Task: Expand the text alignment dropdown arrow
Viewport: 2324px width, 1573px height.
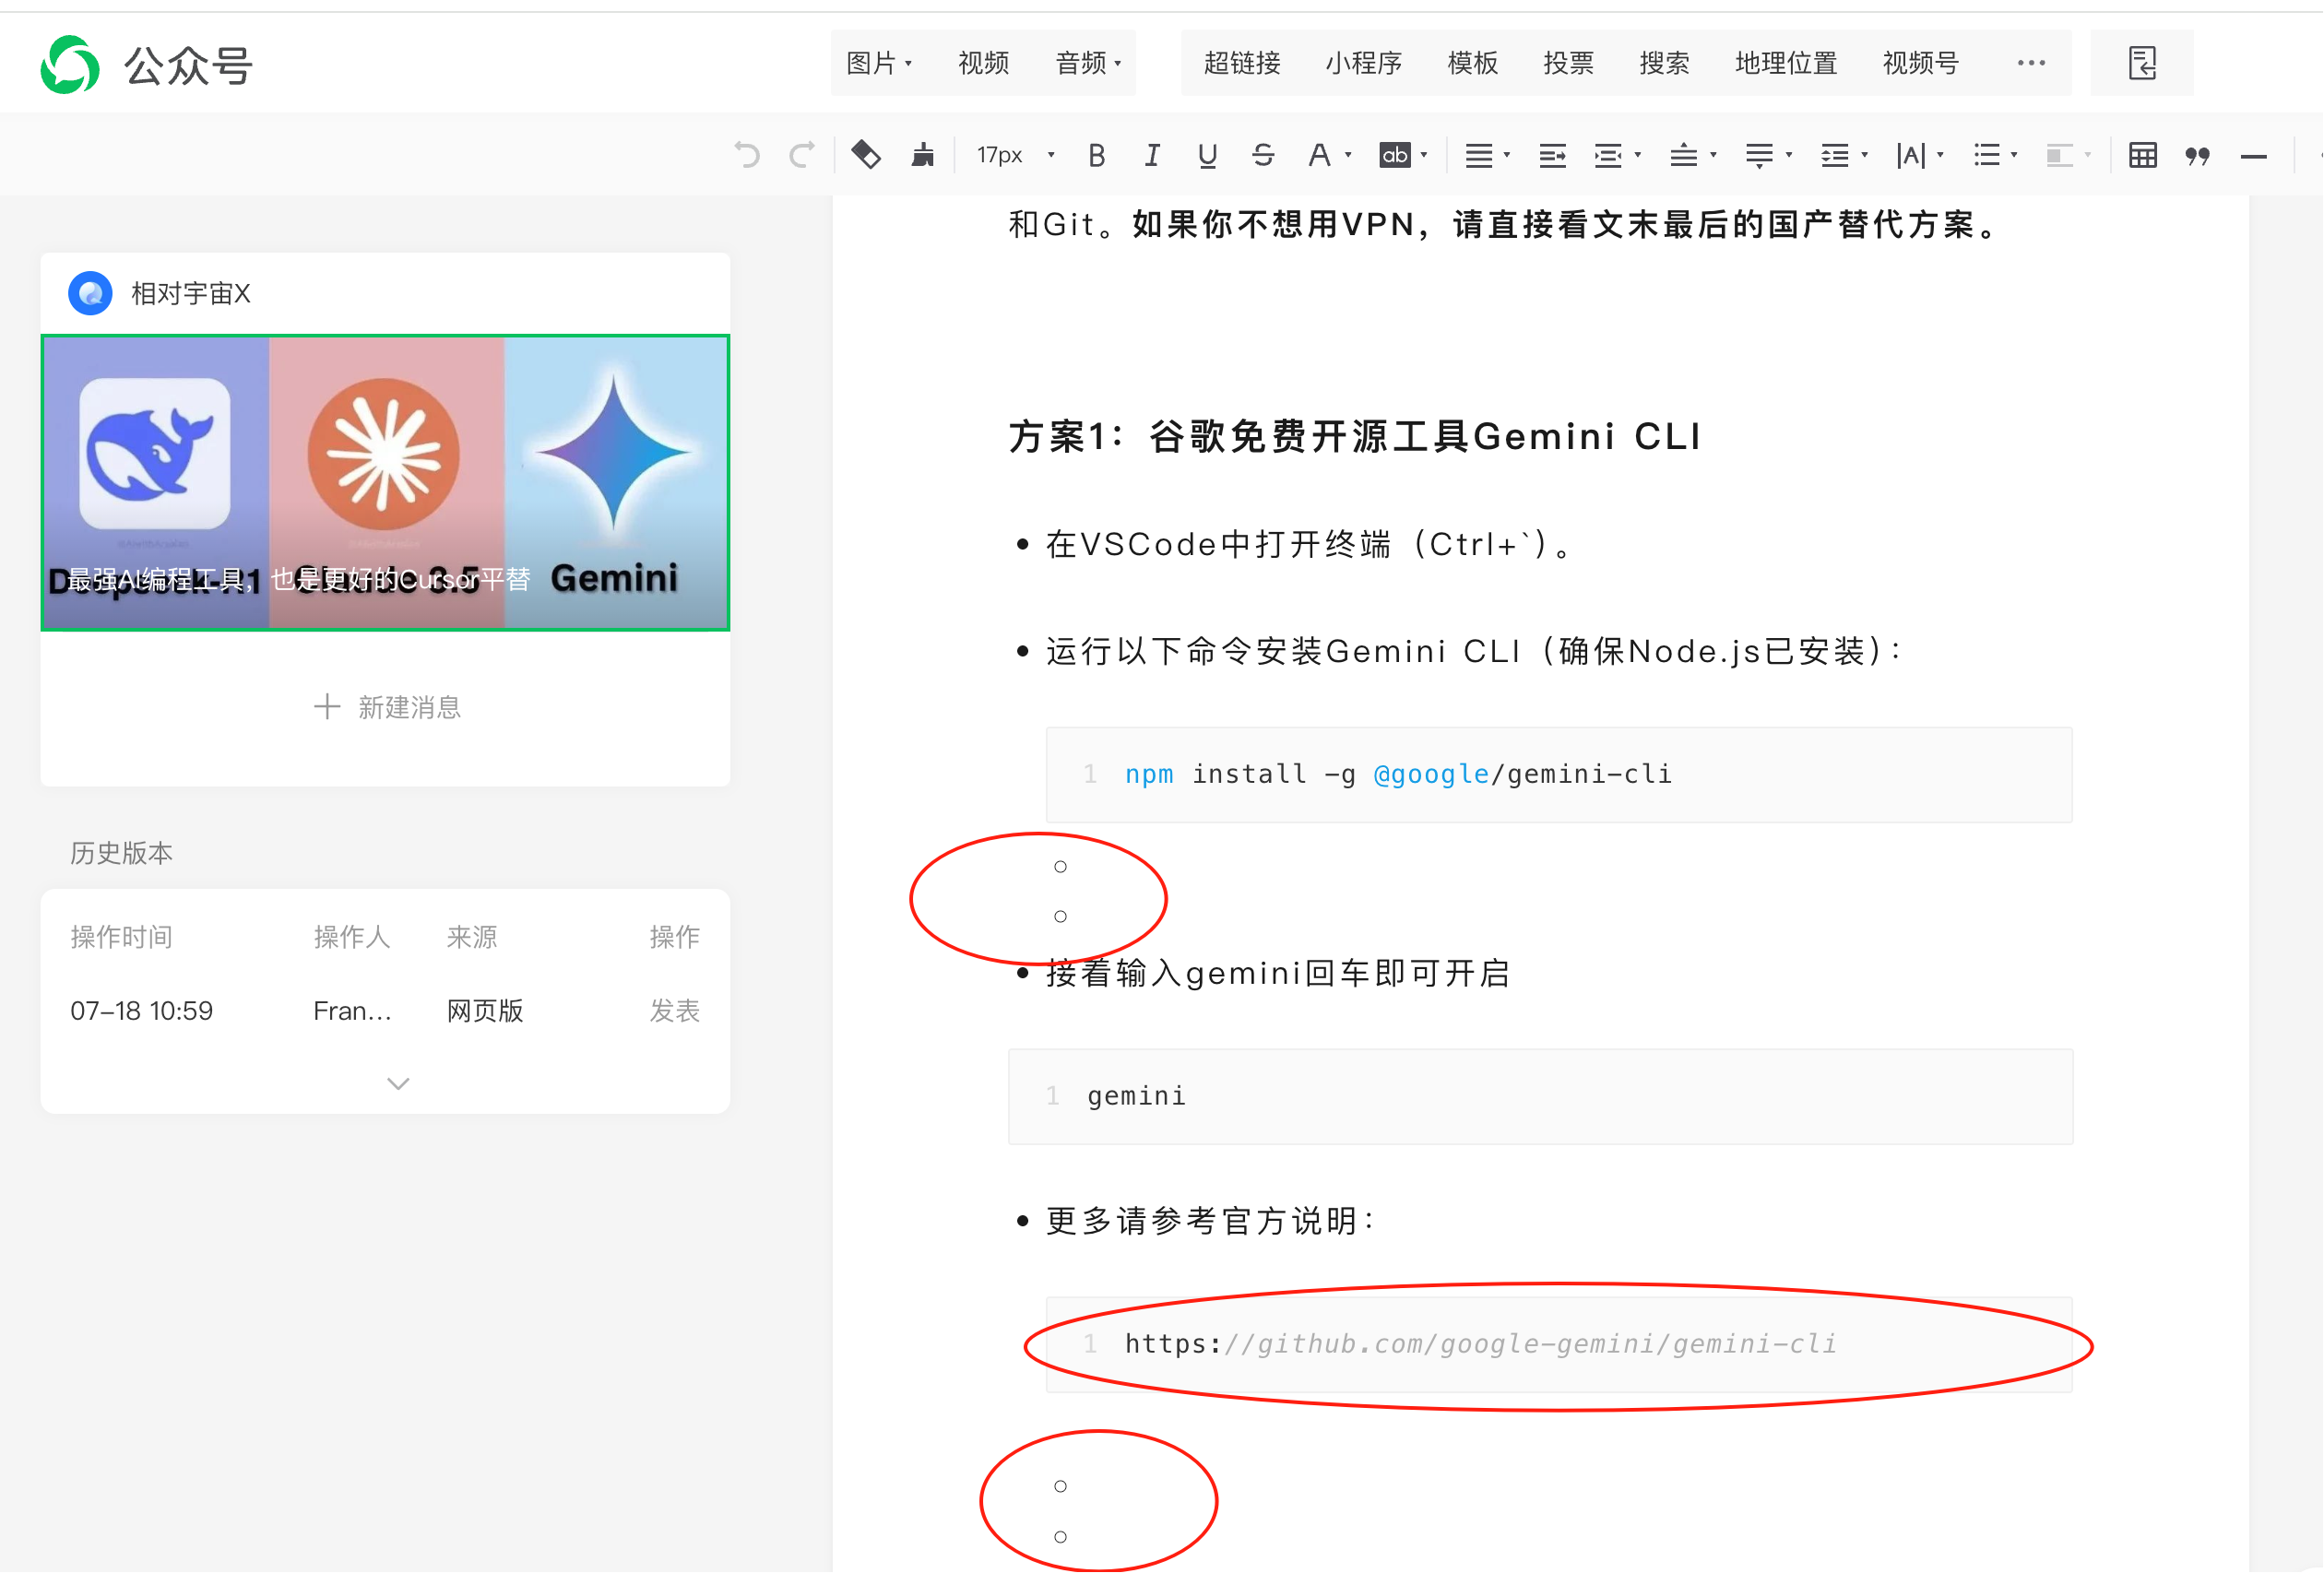Action: click(x=1506, y=155)
